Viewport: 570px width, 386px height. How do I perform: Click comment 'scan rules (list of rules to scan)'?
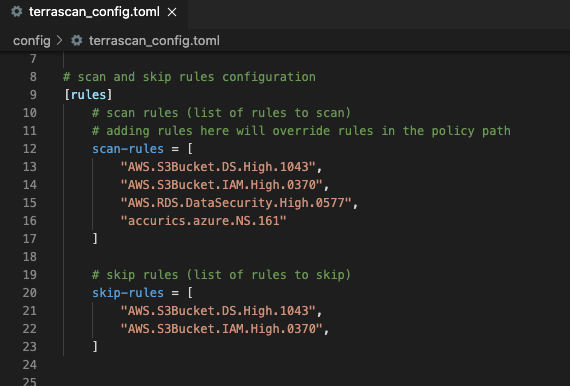point(221,113)
